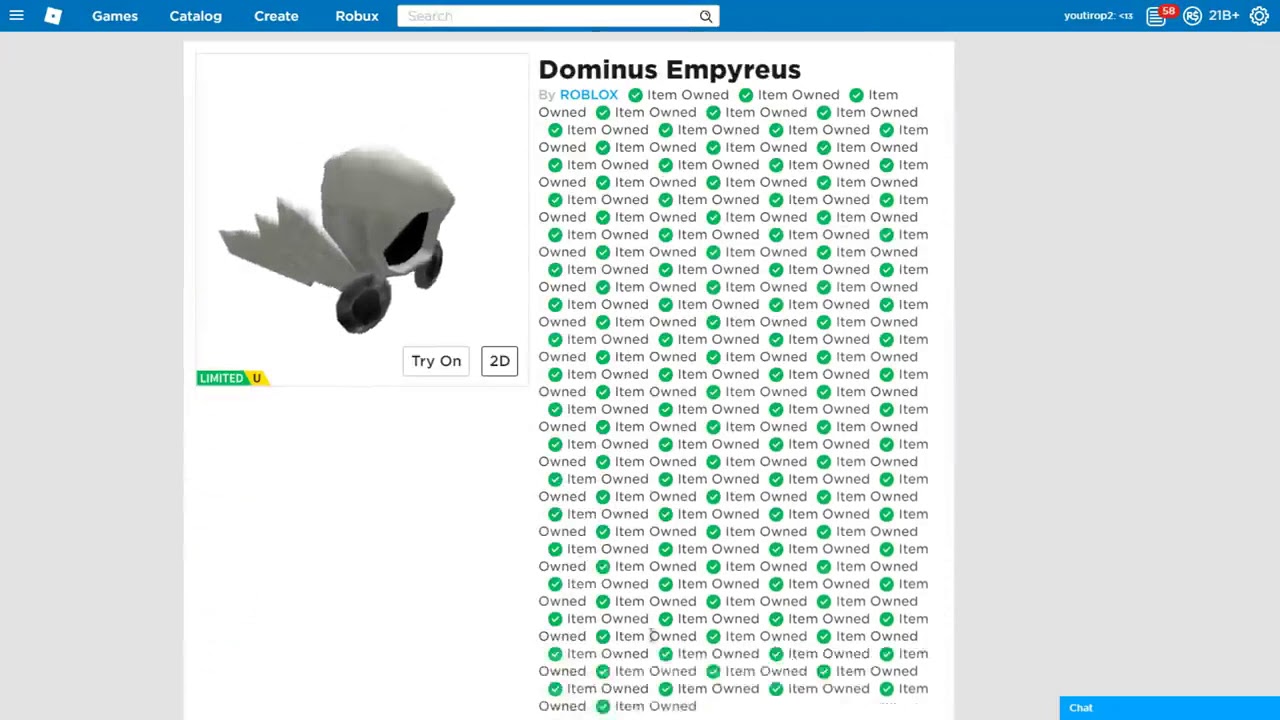Click first green check after ROBLOX
This screenshot has height=720, width=1280.
coord(635,95)
